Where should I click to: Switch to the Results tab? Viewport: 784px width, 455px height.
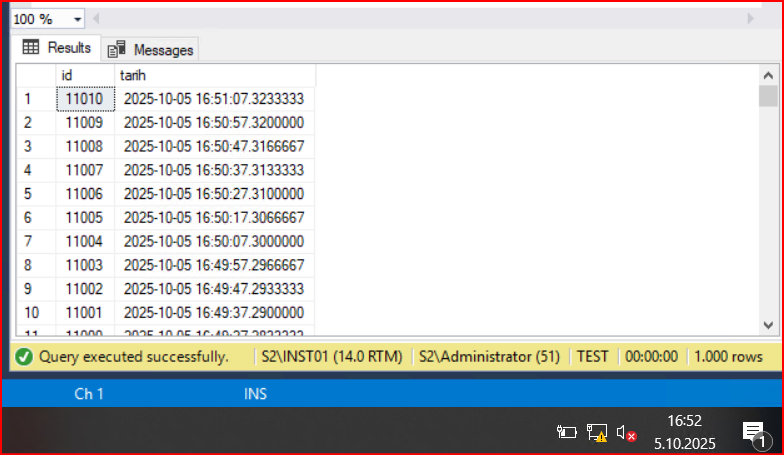coord(57,47)
